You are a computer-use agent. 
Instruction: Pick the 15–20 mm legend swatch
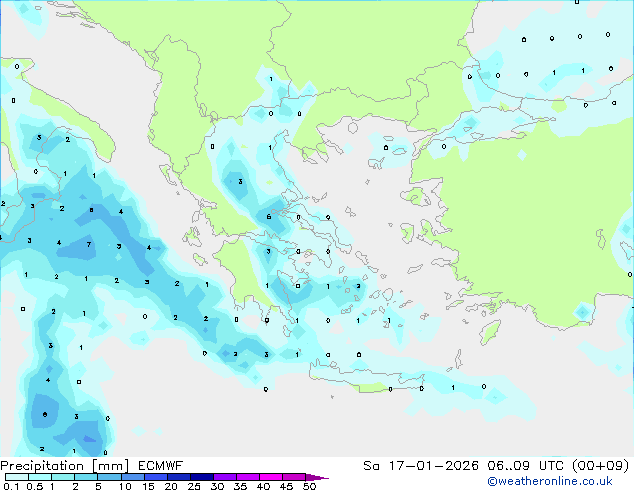(155, 477)
